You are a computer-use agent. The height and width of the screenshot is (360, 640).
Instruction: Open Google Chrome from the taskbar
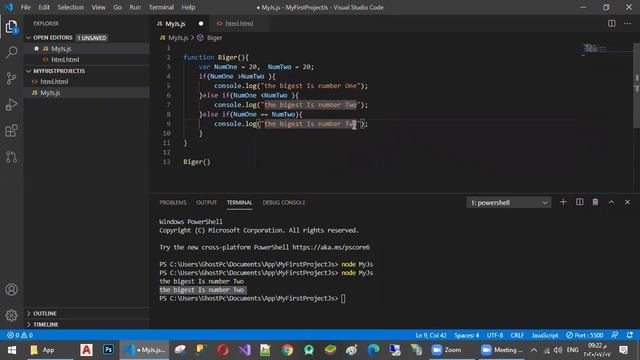click(x=287, y=350)
